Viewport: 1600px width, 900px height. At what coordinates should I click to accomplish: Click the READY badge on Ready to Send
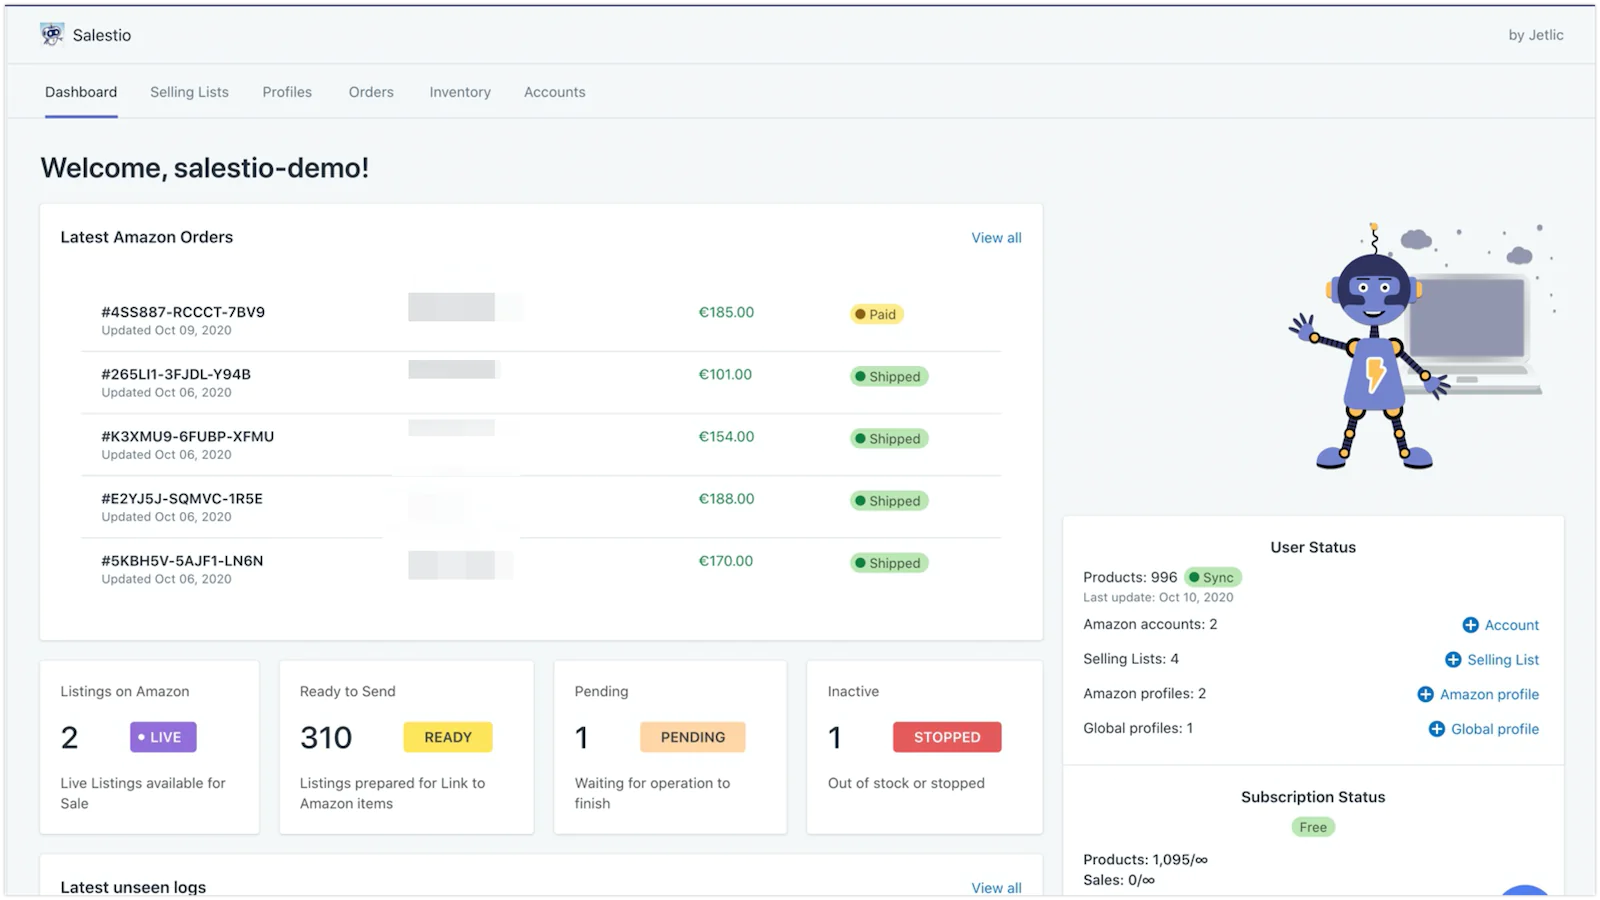pos(447,737)
